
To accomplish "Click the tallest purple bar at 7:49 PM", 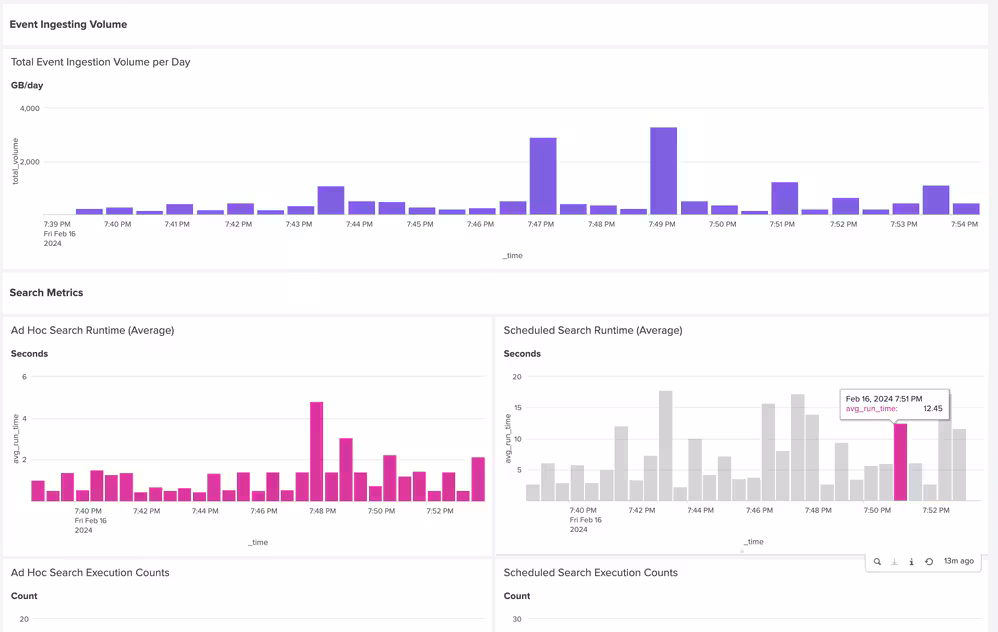I will 663,171.
